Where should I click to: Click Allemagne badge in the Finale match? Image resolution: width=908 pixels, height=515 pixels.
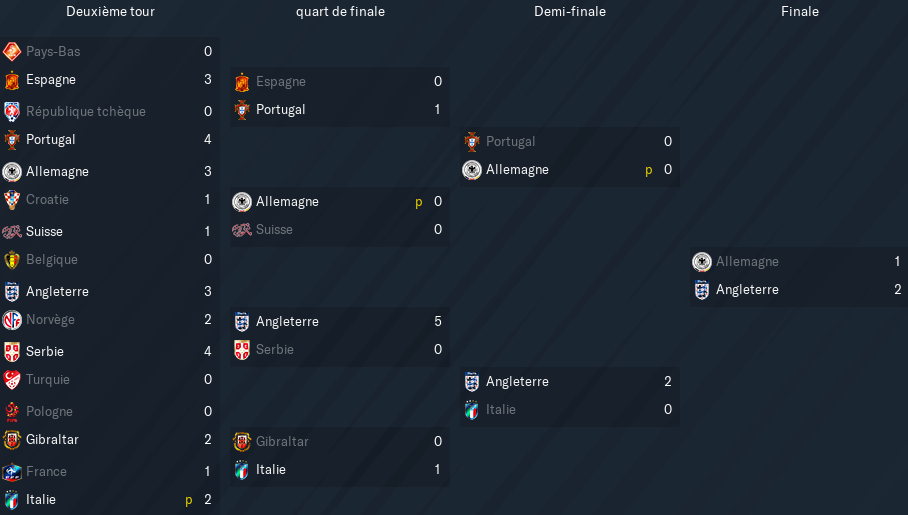point(702,262)
